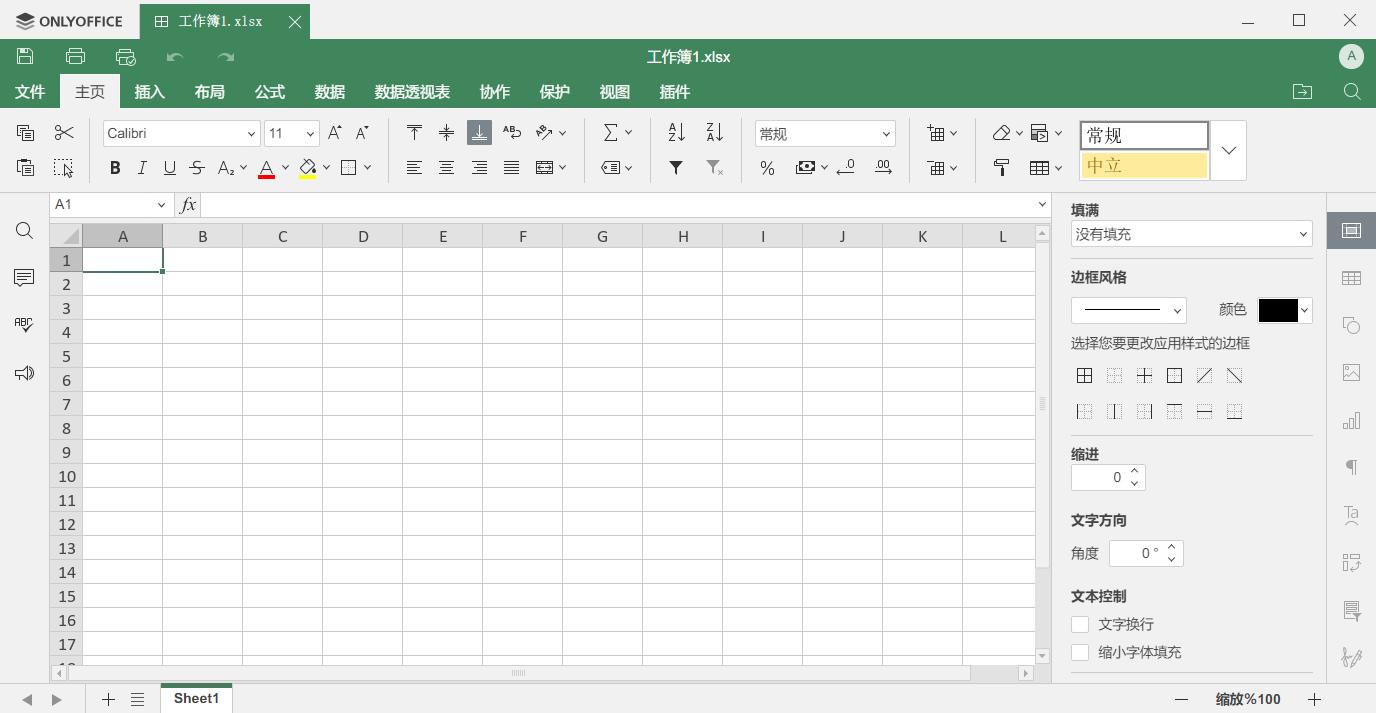
Task: Add a new sheet with plus button
Action: [x=108, y=699]
